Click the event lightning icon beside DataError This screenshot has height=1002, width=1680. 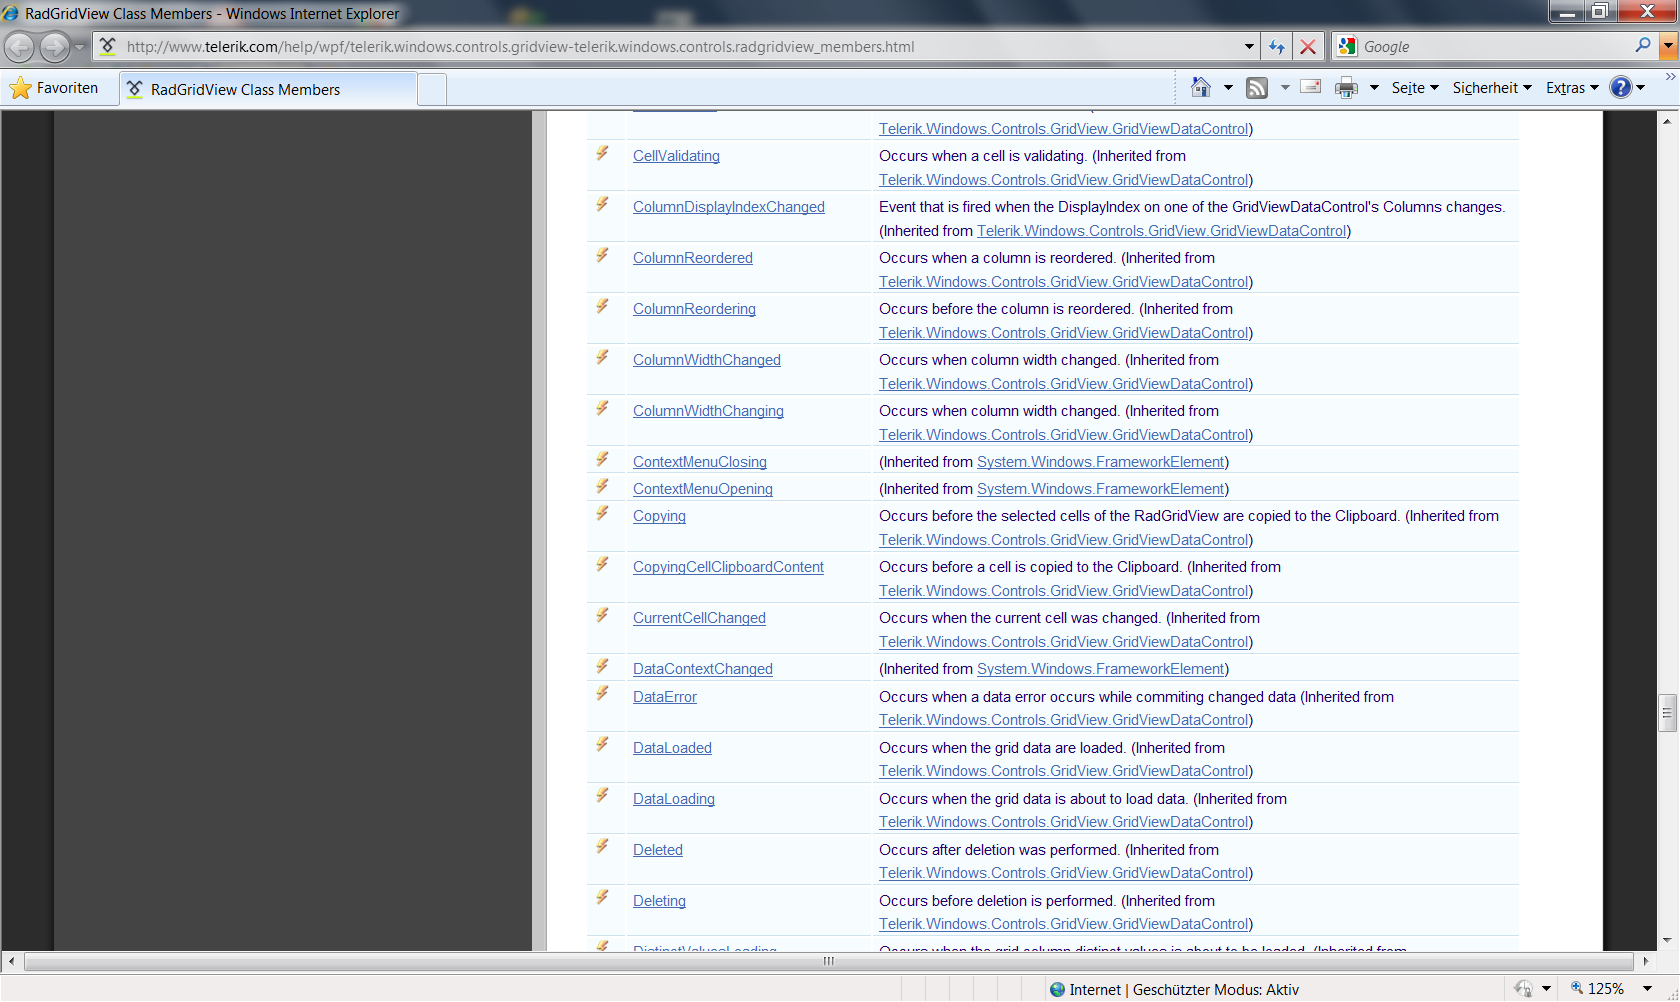point(602,693)
